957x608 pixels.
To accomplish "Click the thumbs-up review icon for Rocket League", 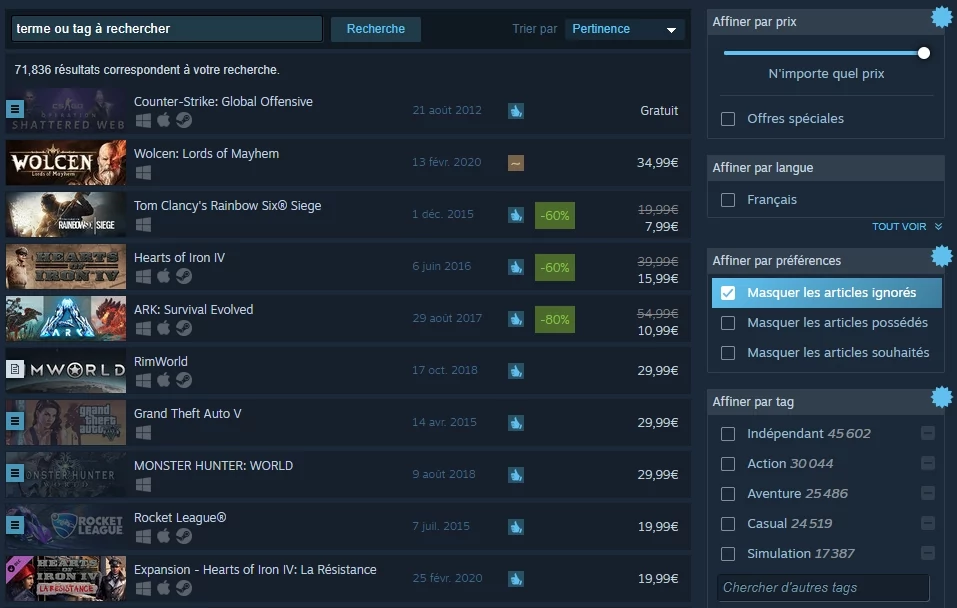I will click(516, 527).
